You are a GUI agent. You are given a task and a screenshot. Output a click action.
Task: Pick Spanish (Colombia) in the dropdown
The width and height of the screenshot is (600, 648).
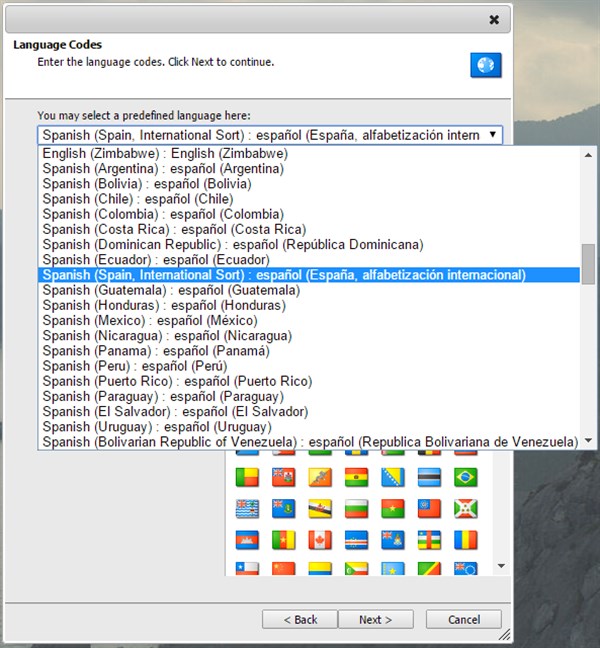click(x=309, y=214)
